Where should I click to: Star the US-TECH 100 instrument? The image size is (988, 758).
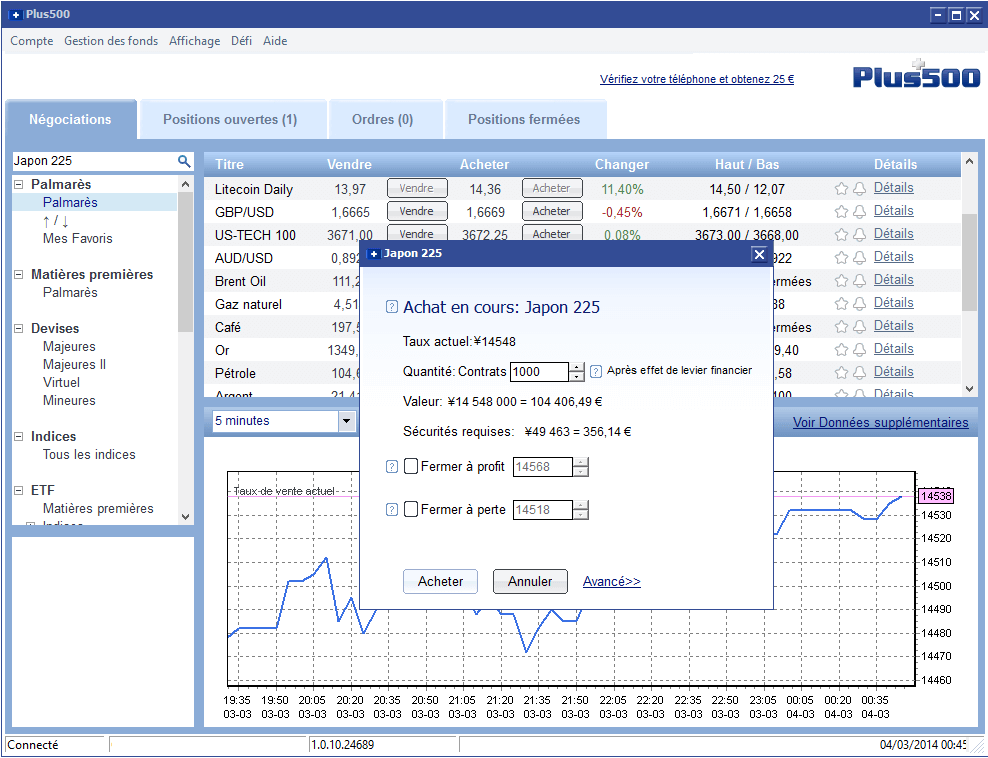click(841, 234)
